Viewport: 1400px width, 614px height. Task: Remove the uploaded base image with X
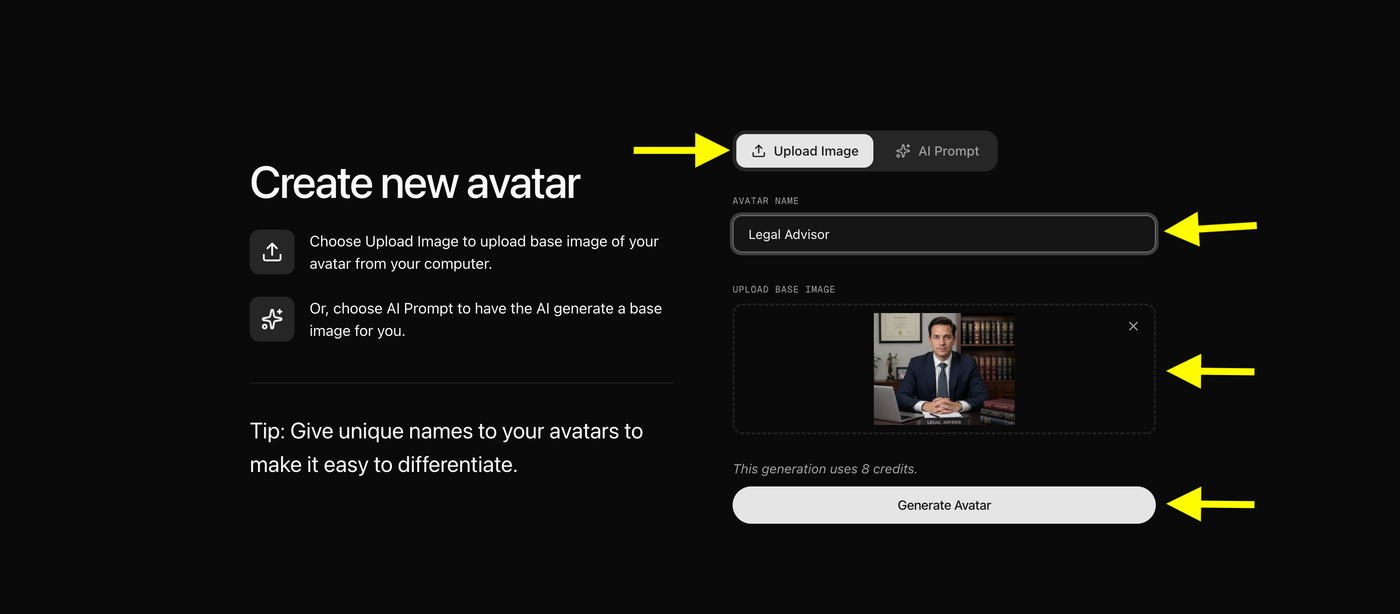pyautogui.click(x=1133, y=326)
